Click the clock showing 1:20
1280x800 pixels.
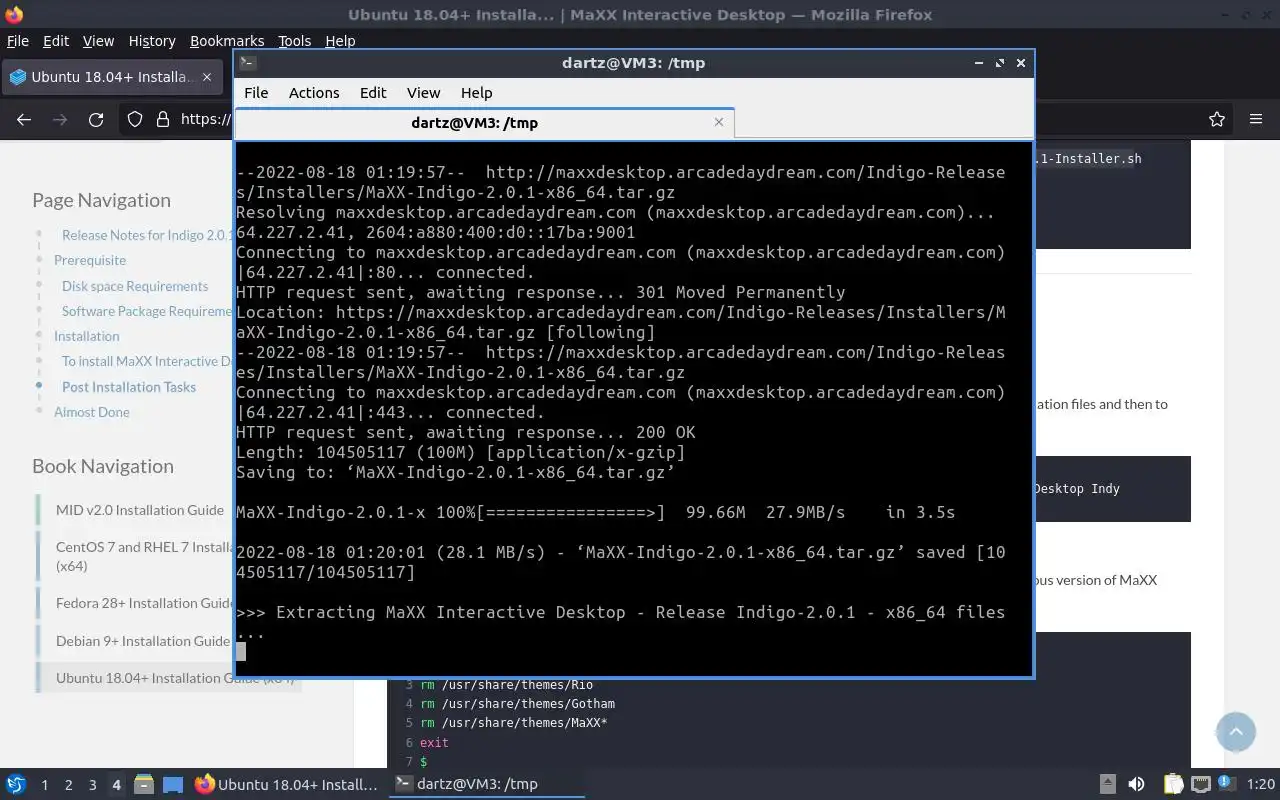point(1261,785)
